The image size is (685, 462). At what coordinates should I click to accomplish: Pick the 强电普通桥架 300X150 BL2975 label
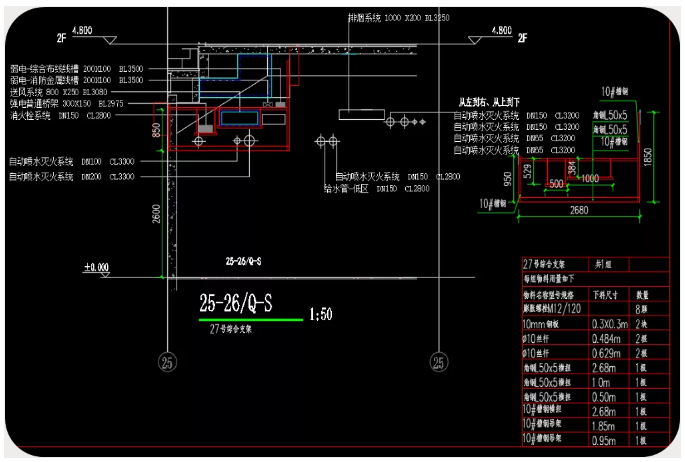click(x=67, y=104)
